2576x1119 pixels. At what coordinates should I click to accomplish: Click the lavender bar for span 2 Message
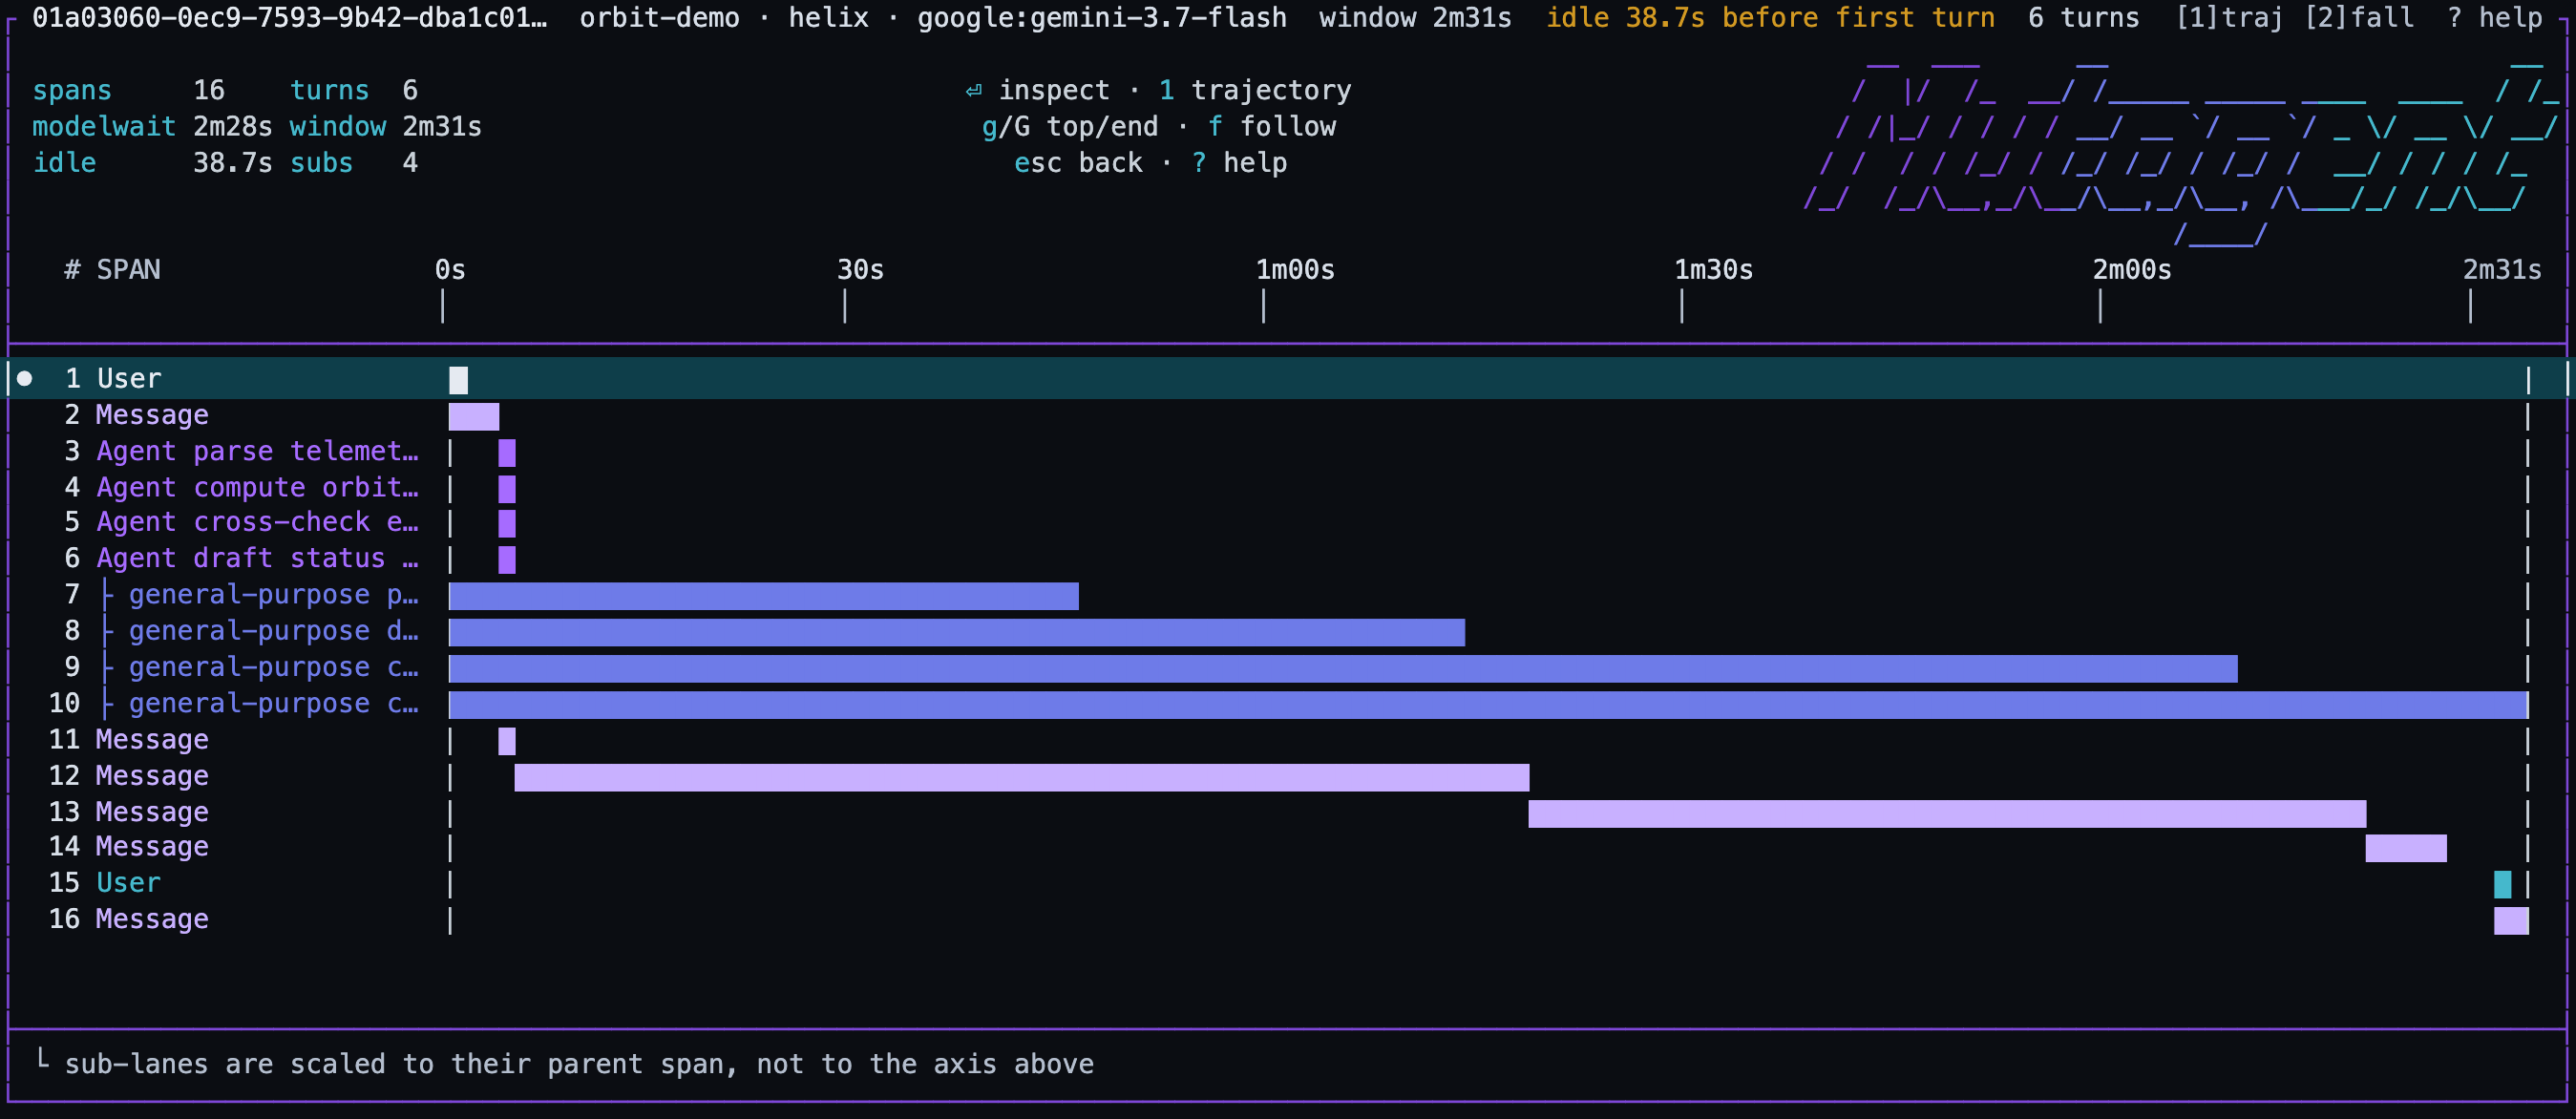point(474,416)
